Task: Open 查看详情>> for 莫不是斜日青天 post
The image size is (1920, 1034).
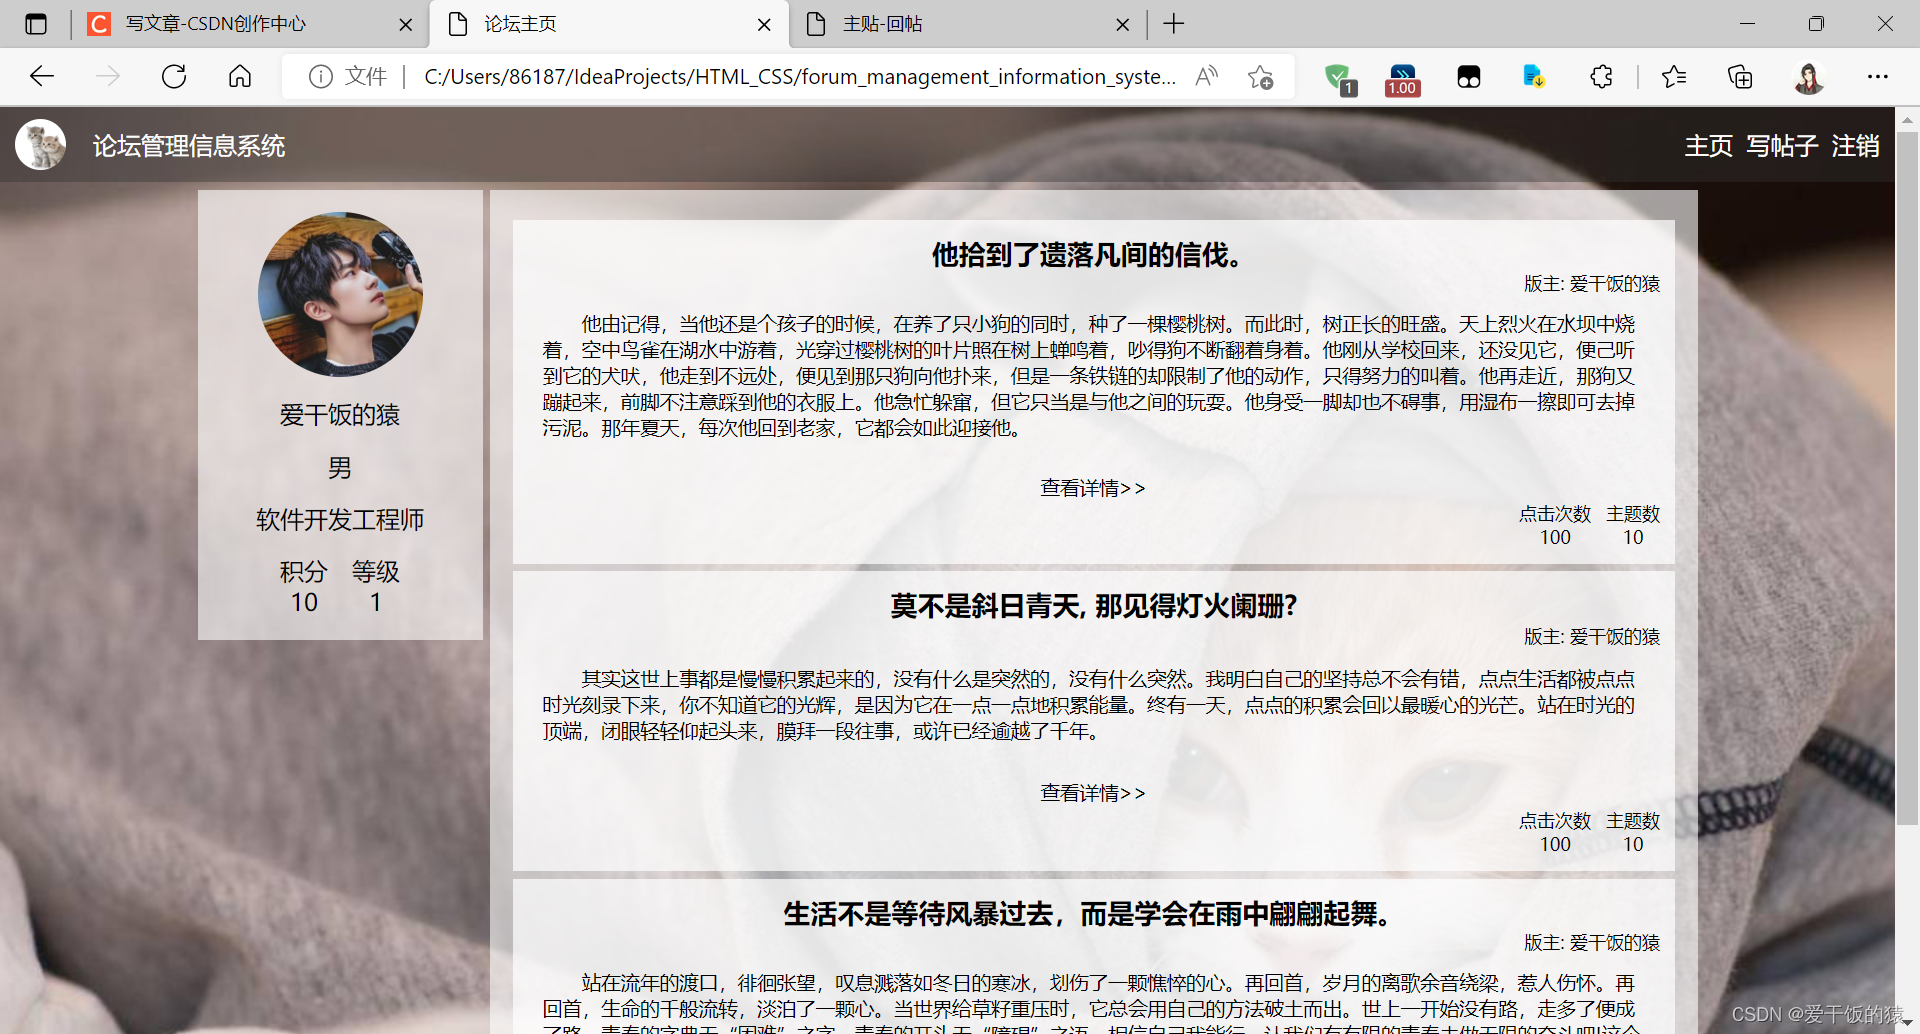Action: click(x=1093, y=793)
